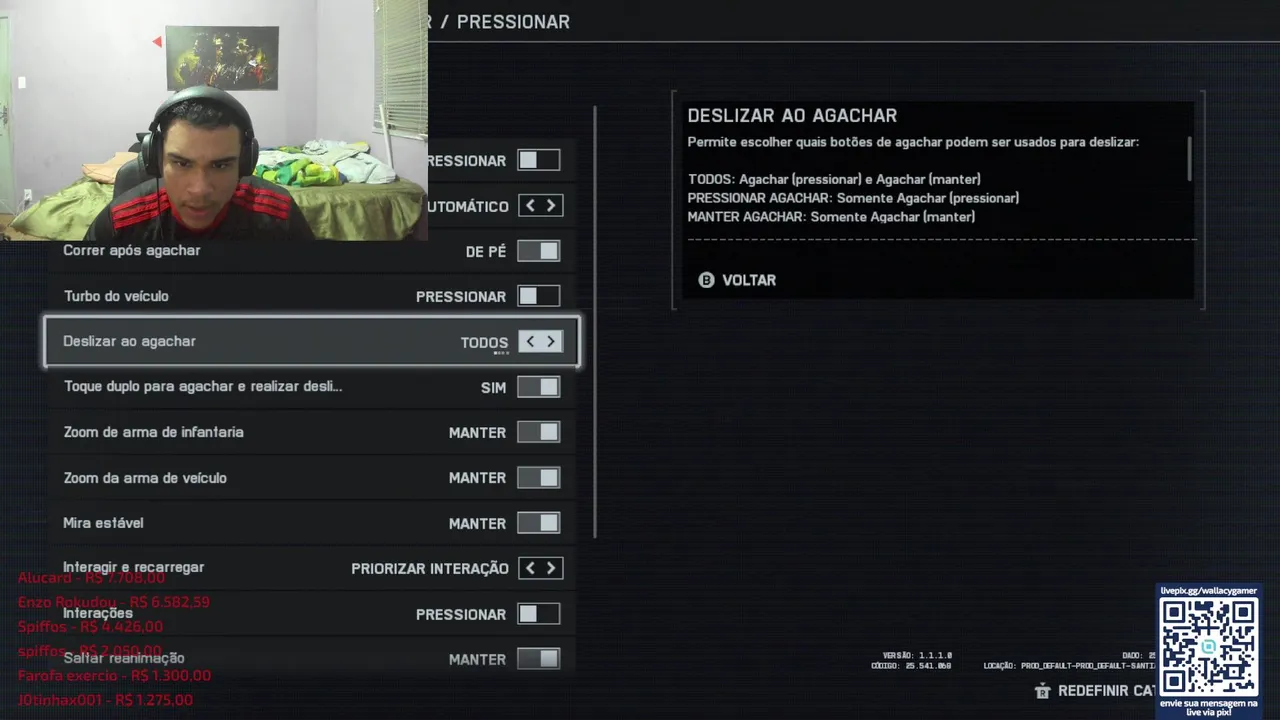Click right arrow on Deslizar ao agachar
Screen dimensions: 1280x720
551,342
